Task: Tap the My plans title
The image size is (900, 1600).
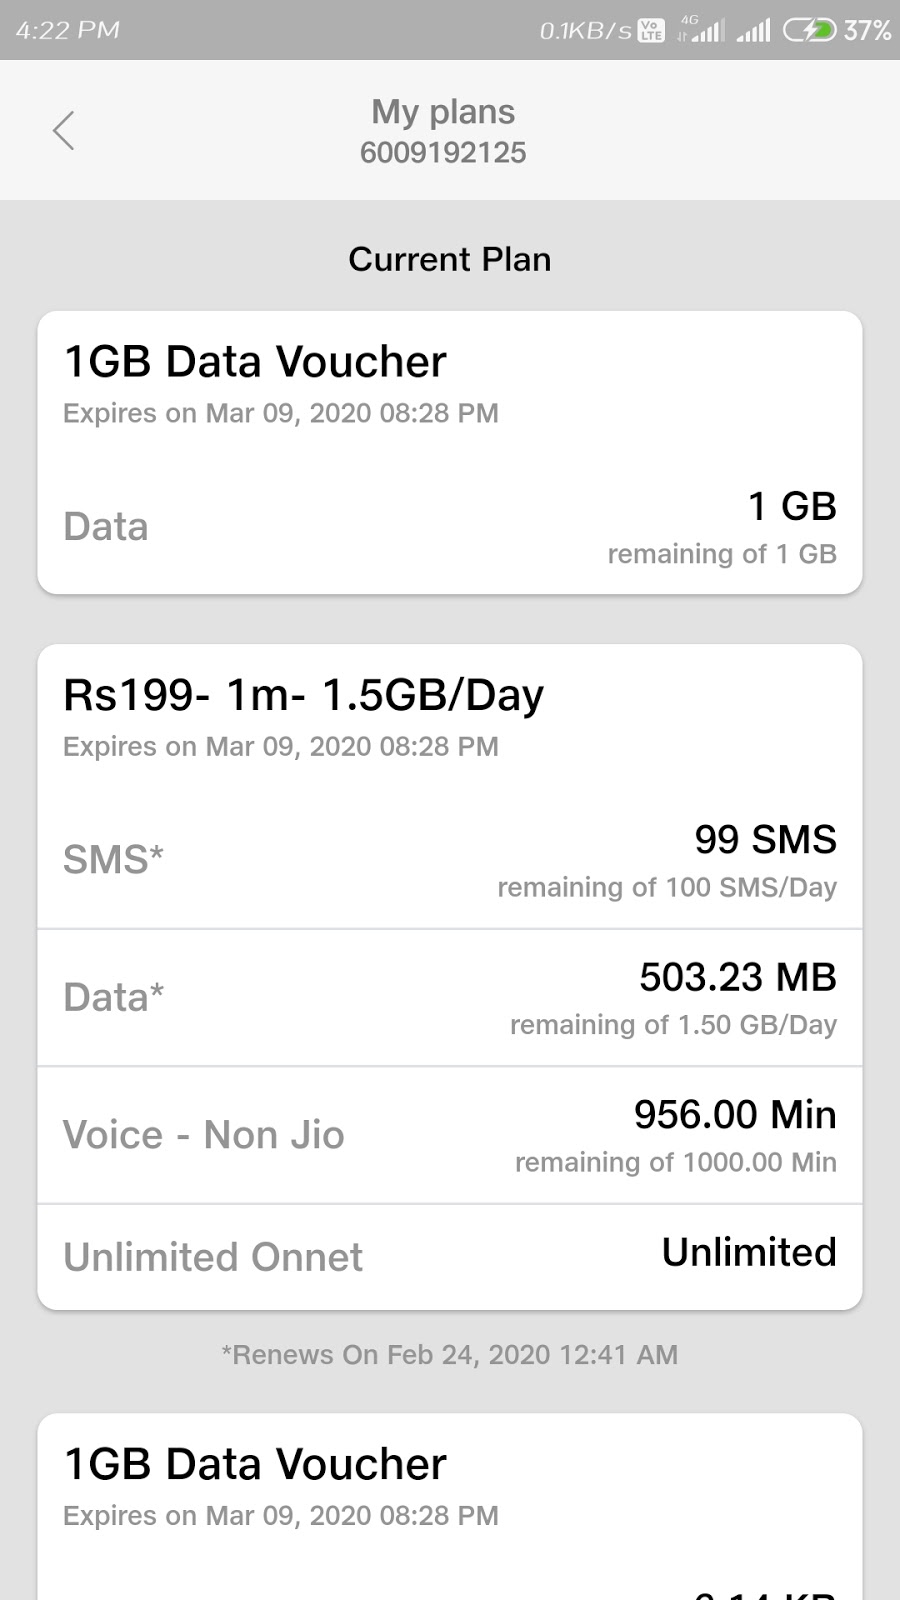Action: (x=443, y=112)
